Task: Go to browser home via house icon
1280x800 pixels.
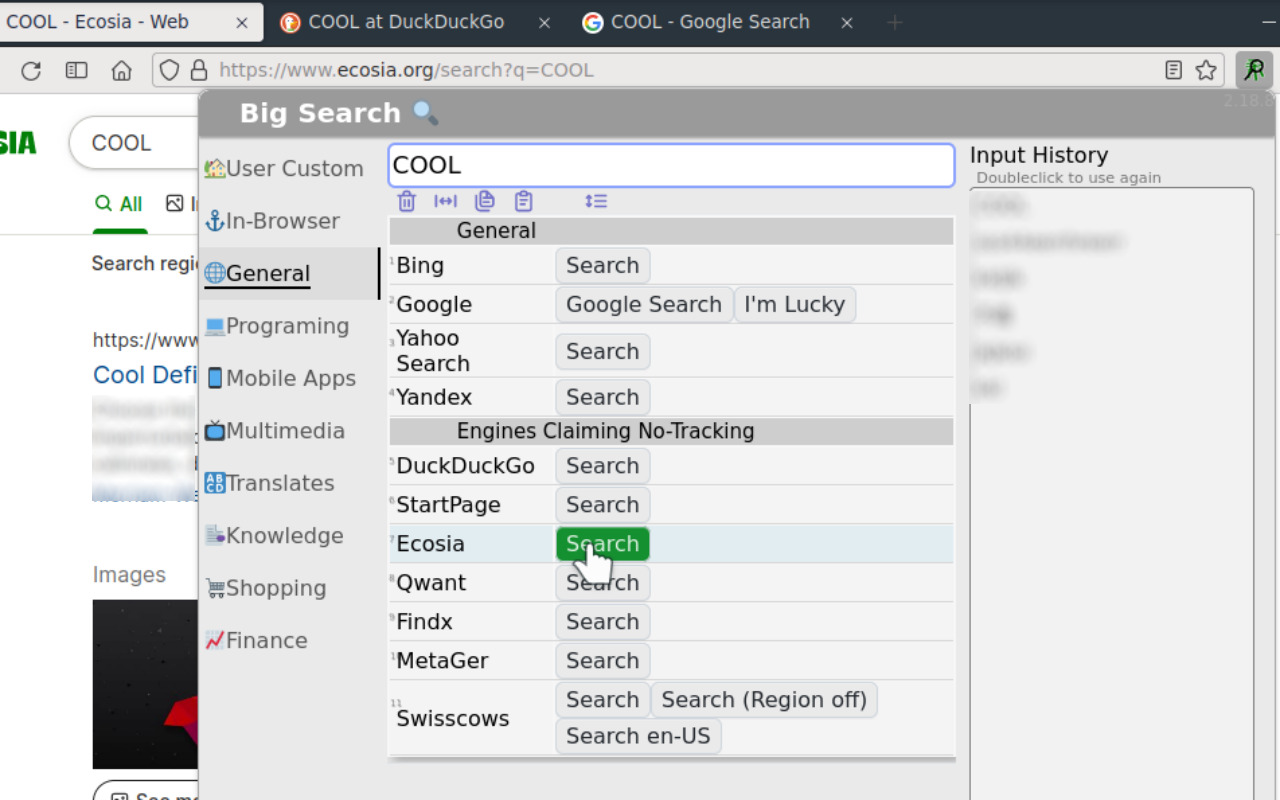Action: tap(121, 70)
